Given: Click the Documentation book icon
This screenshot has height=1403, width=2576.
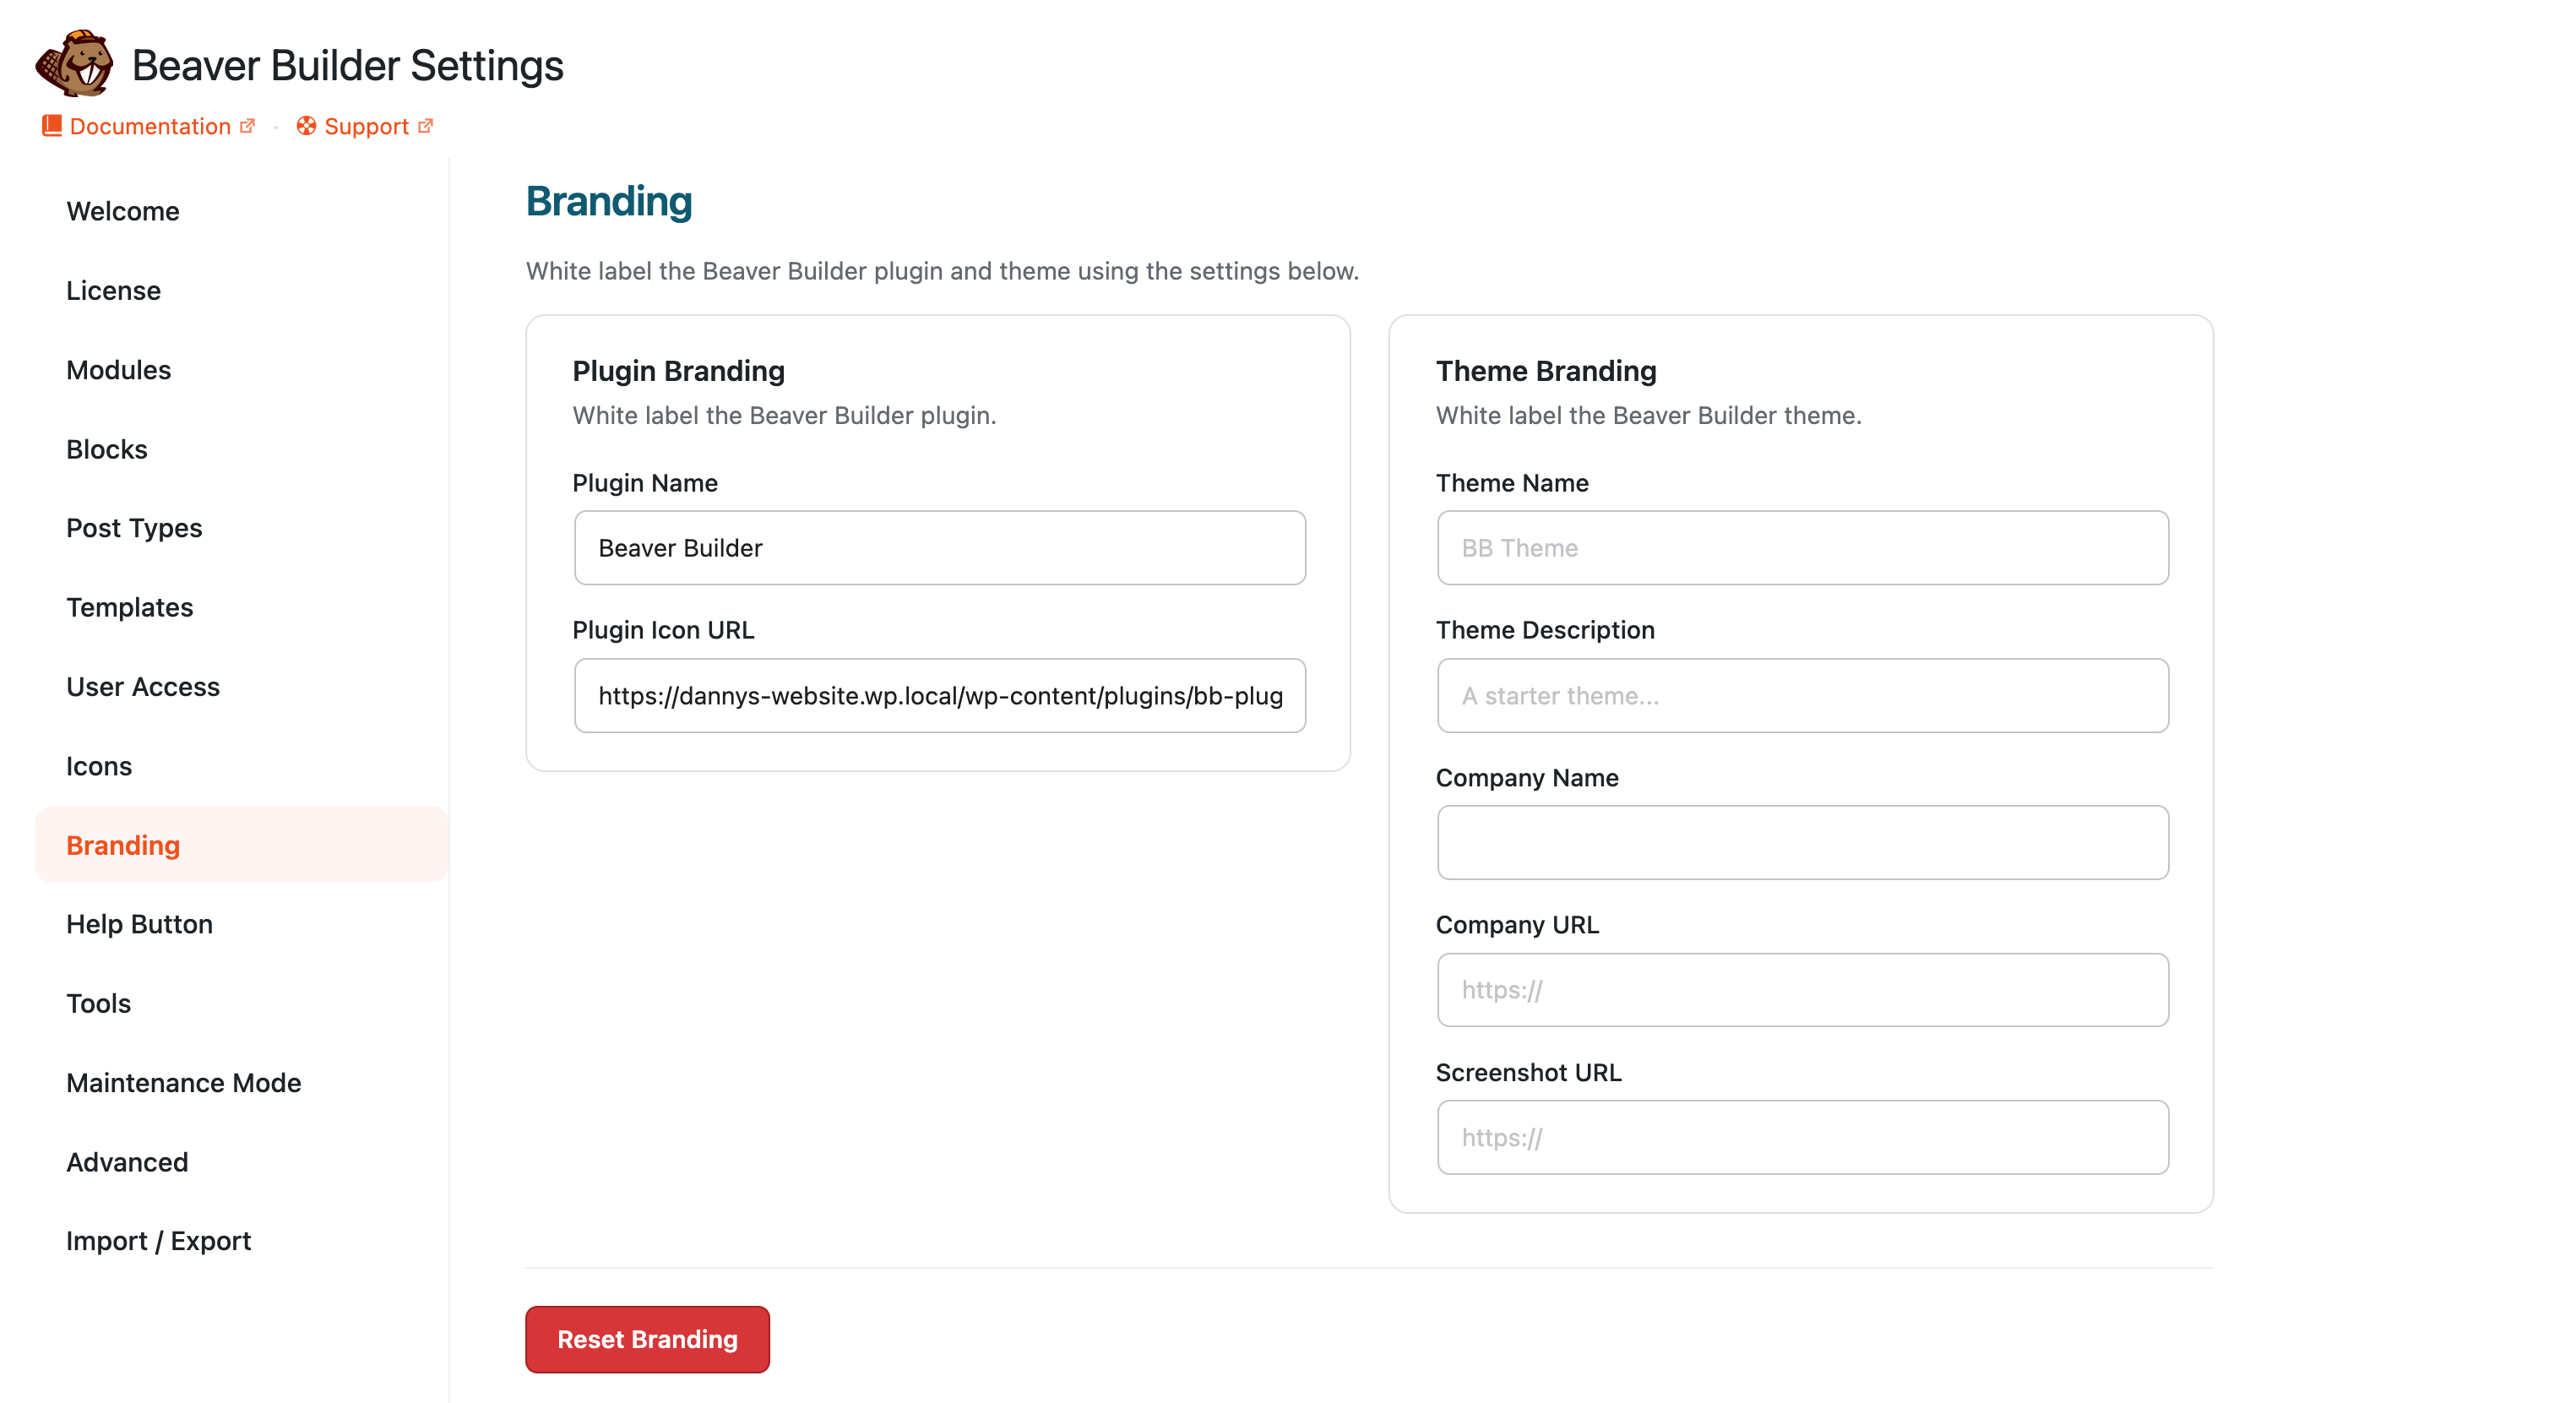Looking at the screenshot, I should coord(52,126).
